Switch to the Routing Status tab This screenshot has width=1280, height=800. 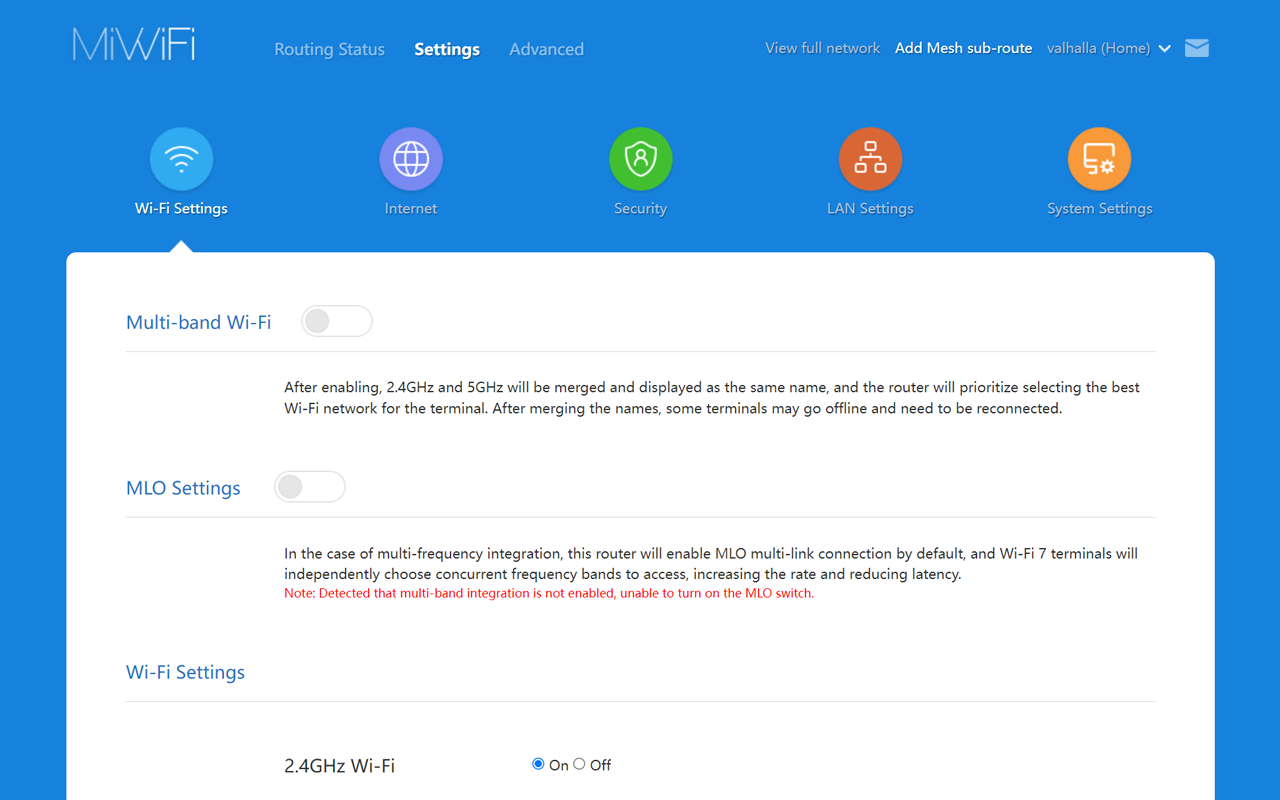pos(329,48)
